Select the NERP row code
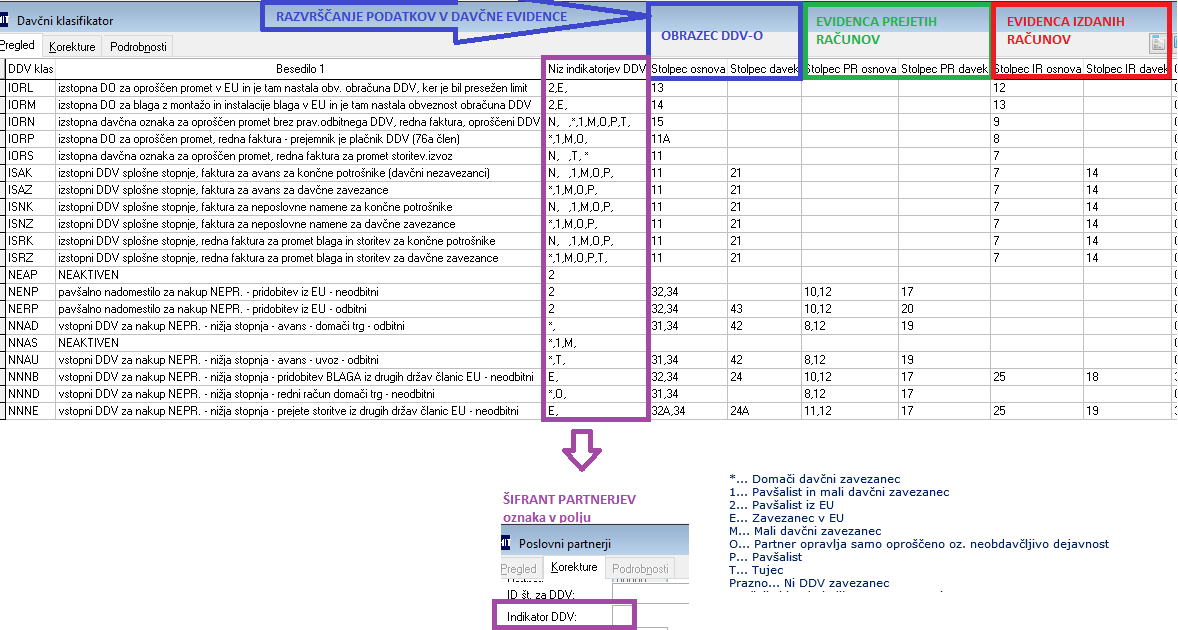1178x630 pixels. tap(23, 309)
